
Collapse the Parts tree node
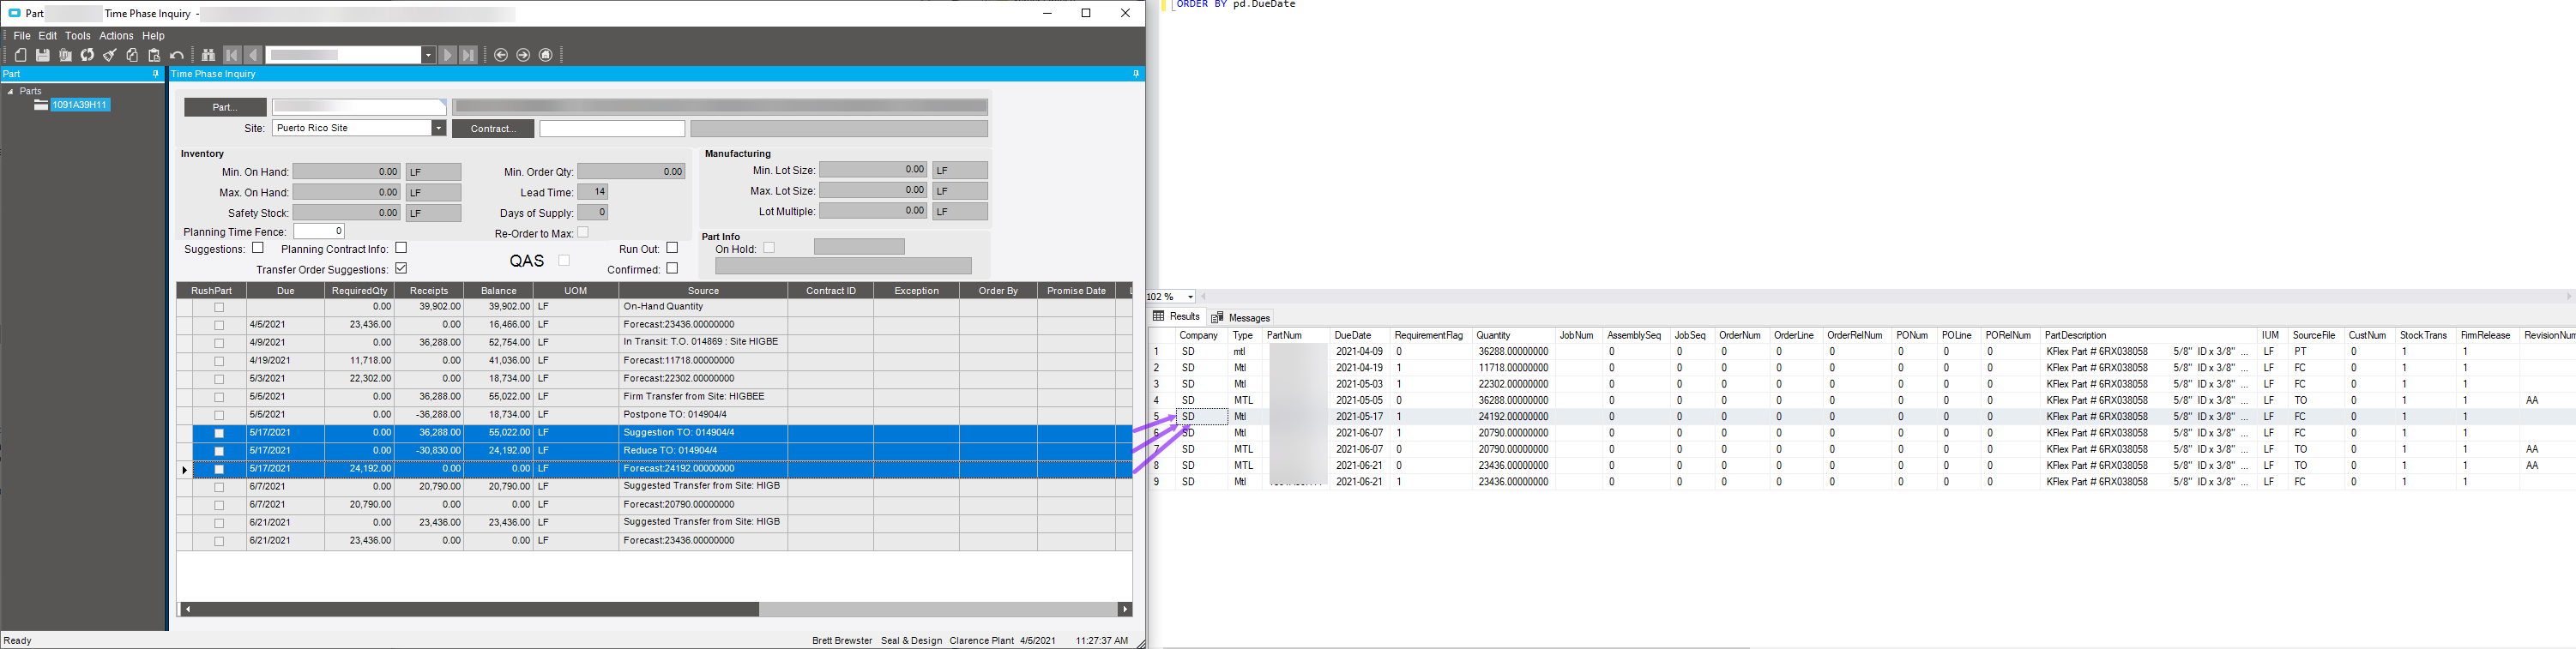click(10, 91)
